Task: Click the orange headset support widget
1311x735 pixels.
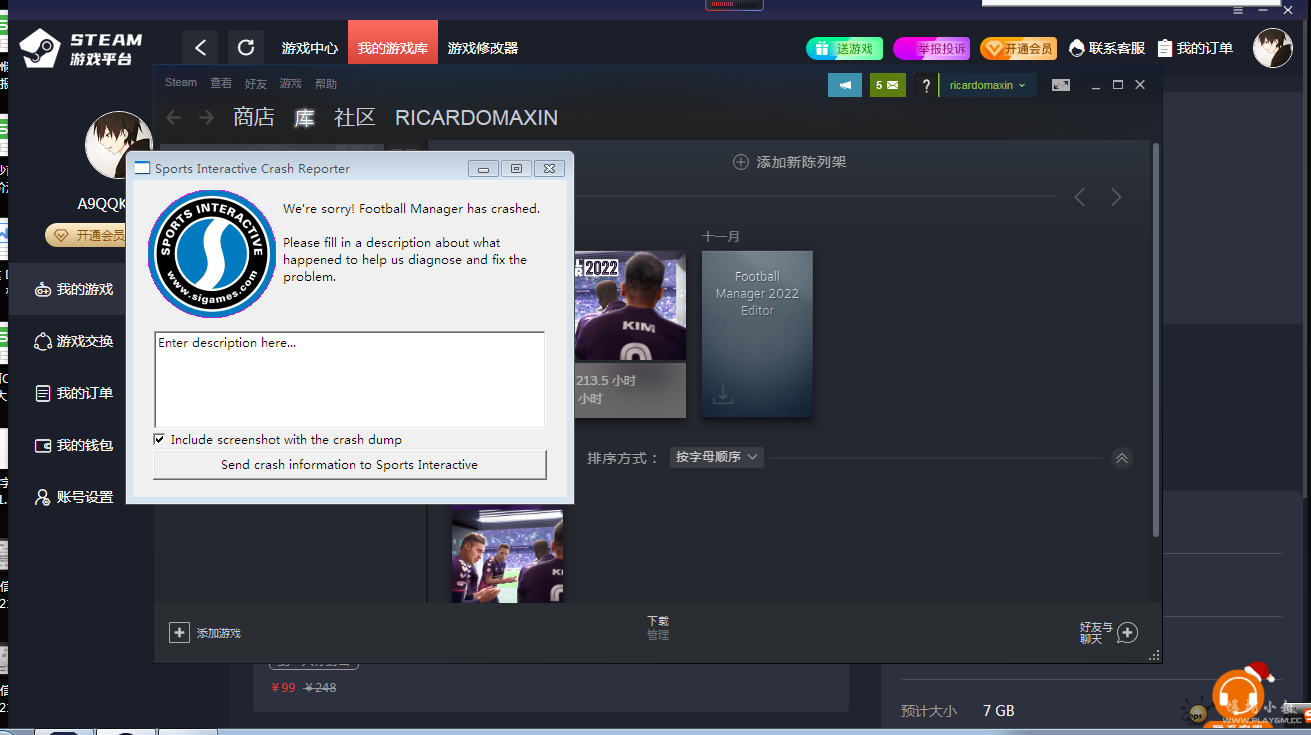Action: (x=1238, y=694)
